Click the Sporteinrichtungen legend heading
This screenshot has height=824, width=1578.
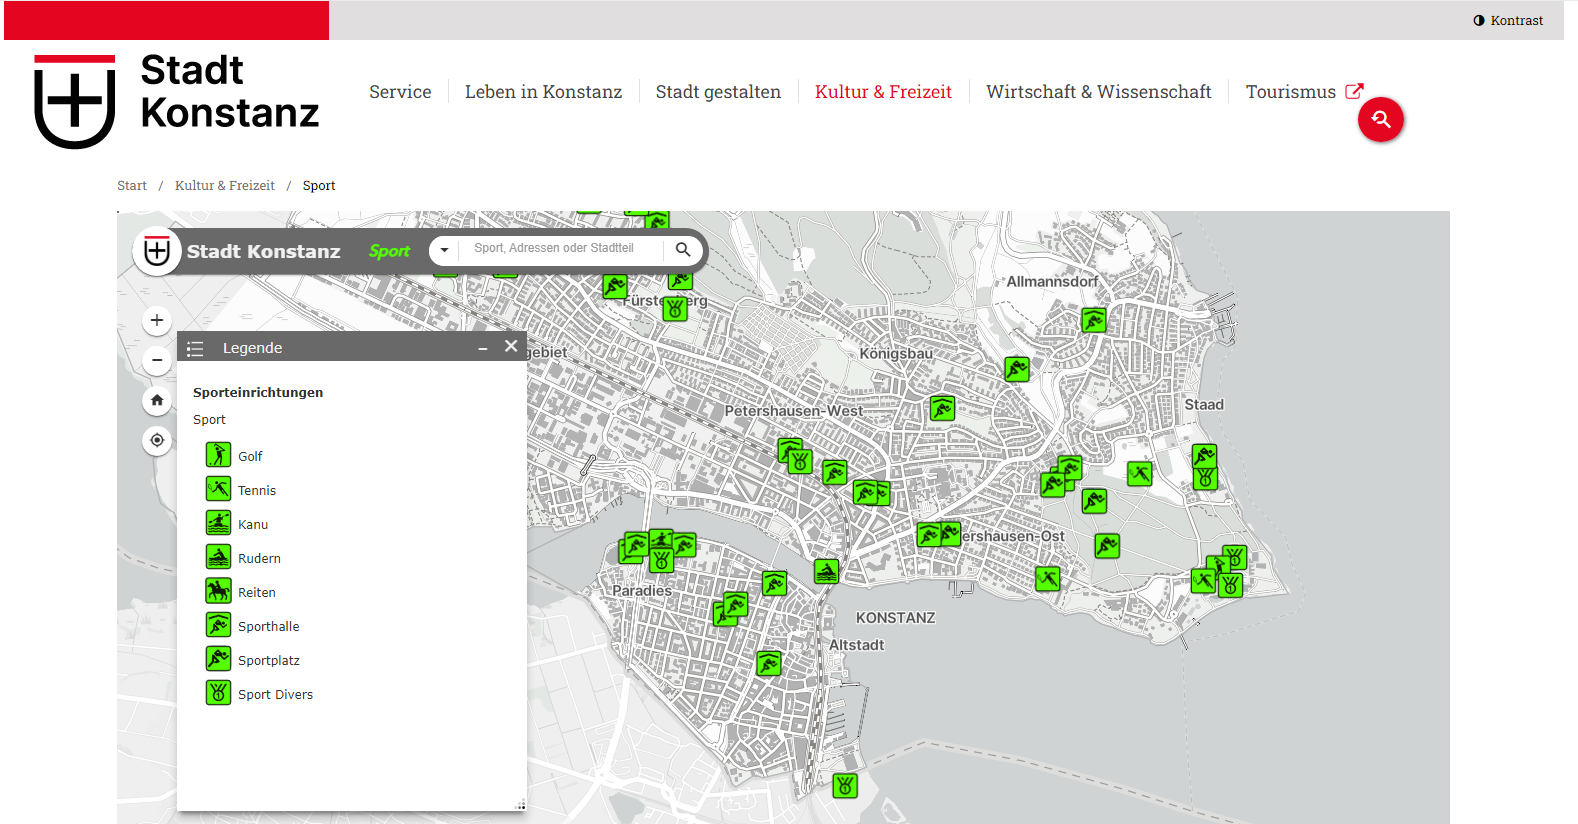click(x=258, y=393)
